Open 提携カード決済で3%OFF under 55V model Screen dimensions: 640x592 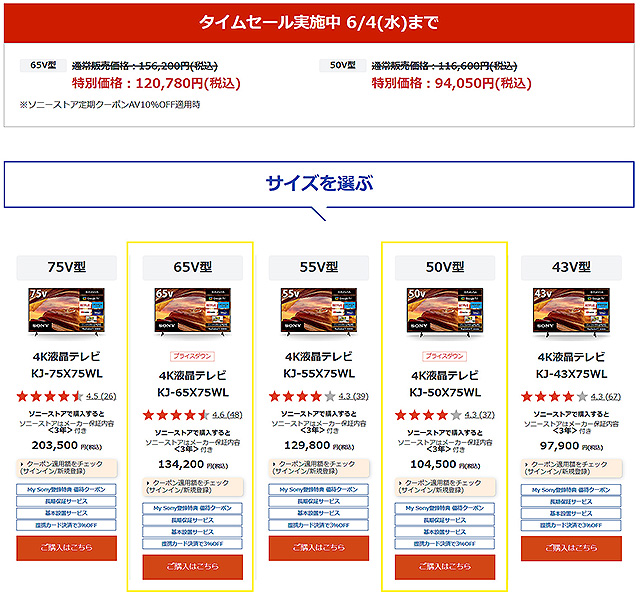(x=319, y=525)
